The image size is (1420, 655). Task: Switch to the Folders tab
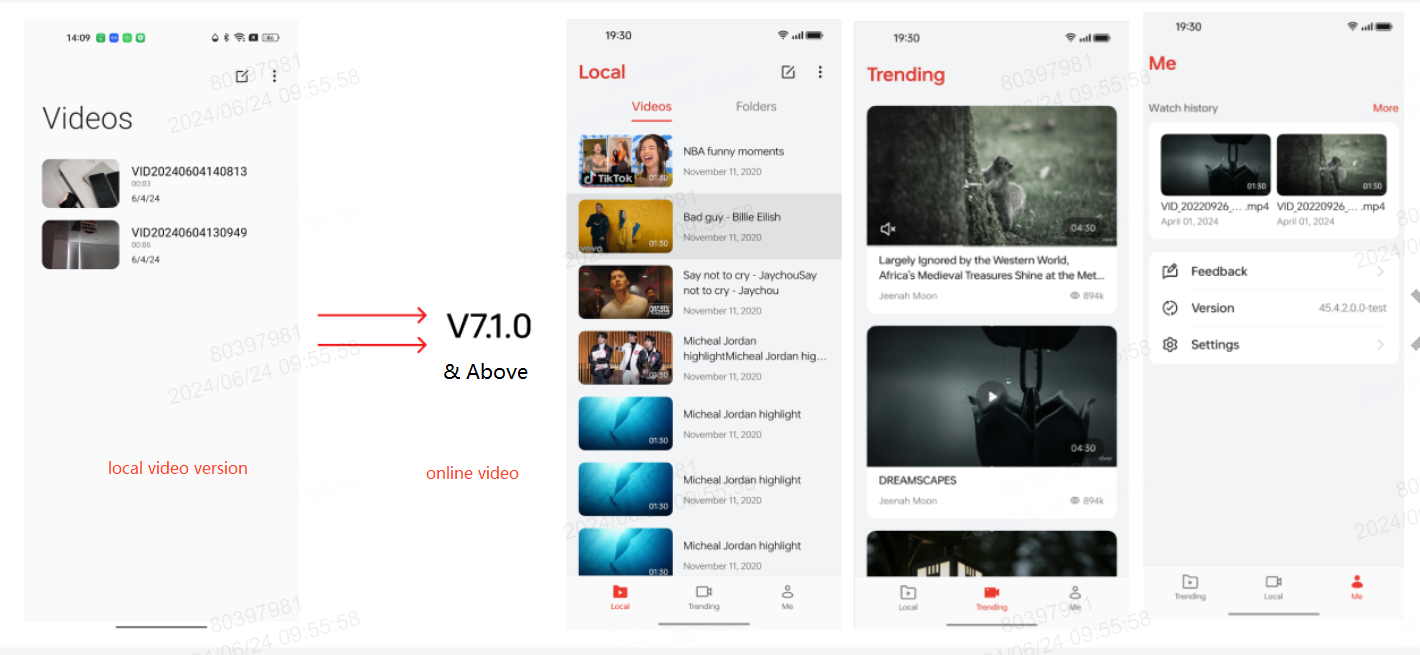click(756, 107)
